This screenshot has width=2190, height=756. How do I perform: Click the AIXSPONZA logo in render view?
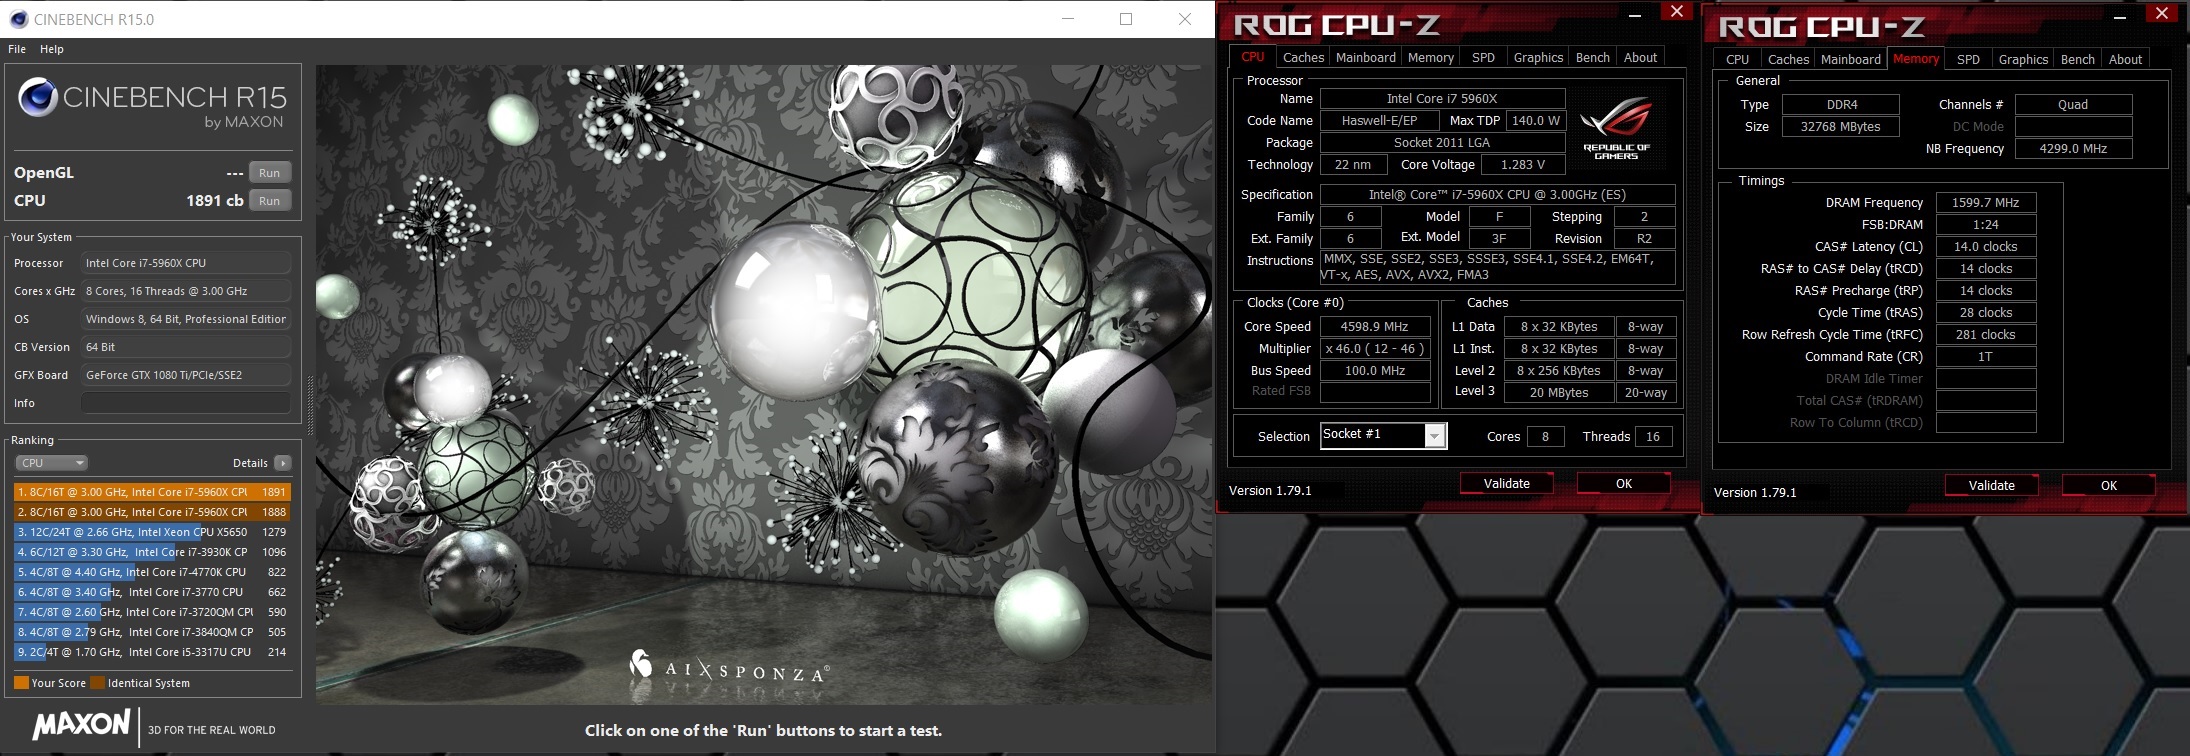730,666
